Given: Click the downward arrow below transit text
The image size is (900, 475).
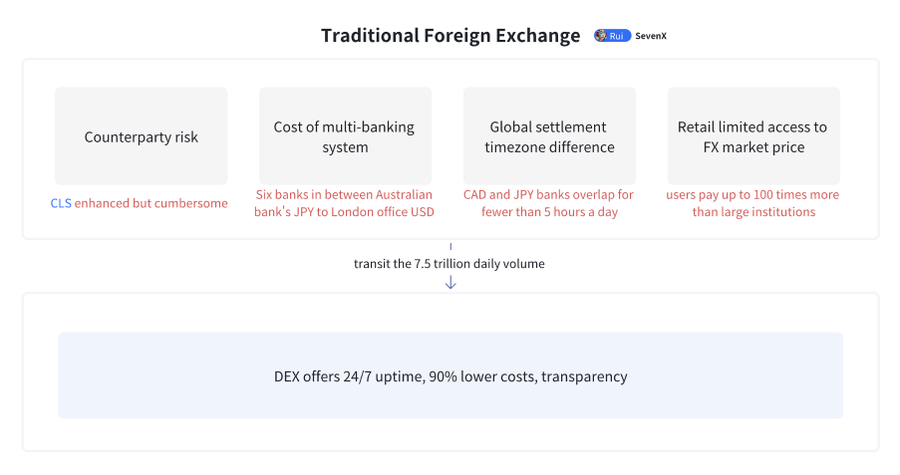Looking at the screenshot, I should point(450,283).
